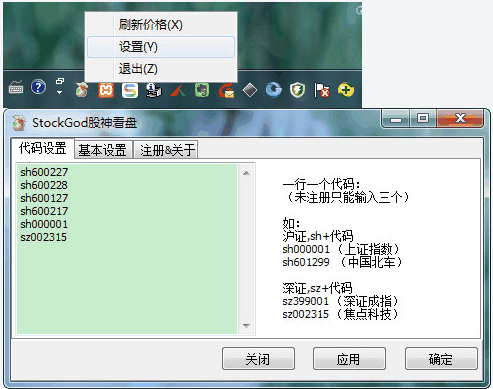493x389 pixels.
Task: Switch to the 基本设置 tab
Action: 103,150
